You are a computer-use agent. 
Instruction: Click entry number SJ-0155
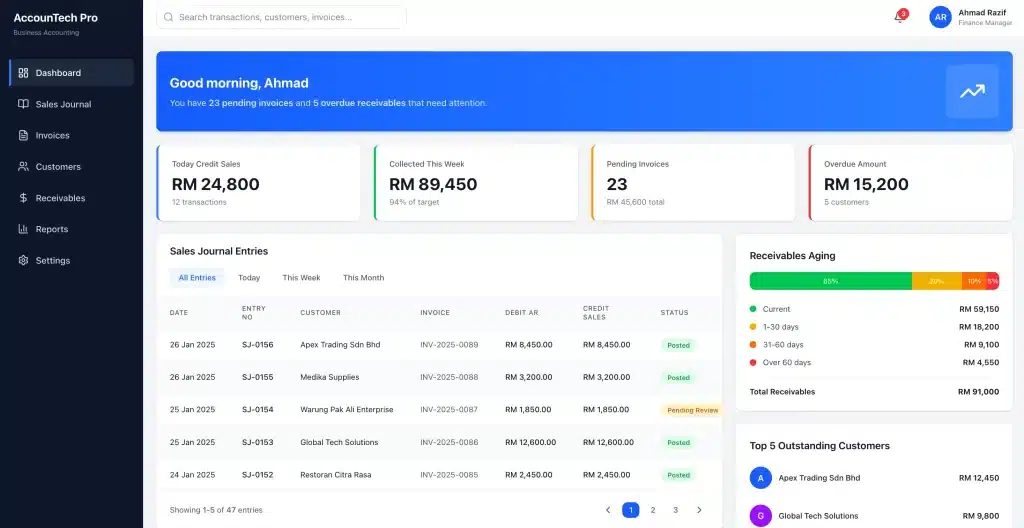click(x=257, y=377)
